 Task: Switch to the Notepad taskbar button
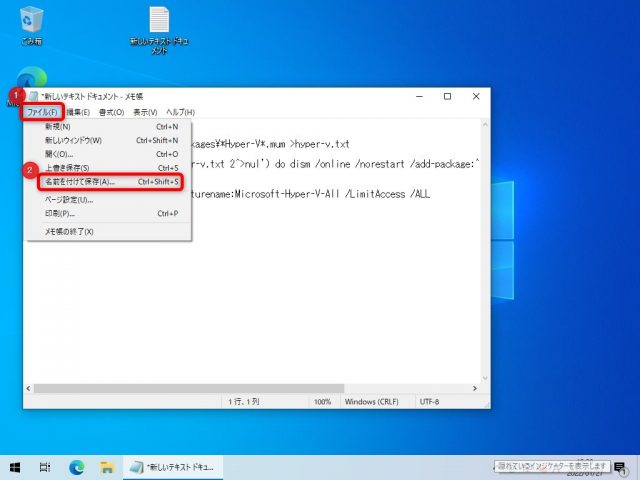click(175, 467)
